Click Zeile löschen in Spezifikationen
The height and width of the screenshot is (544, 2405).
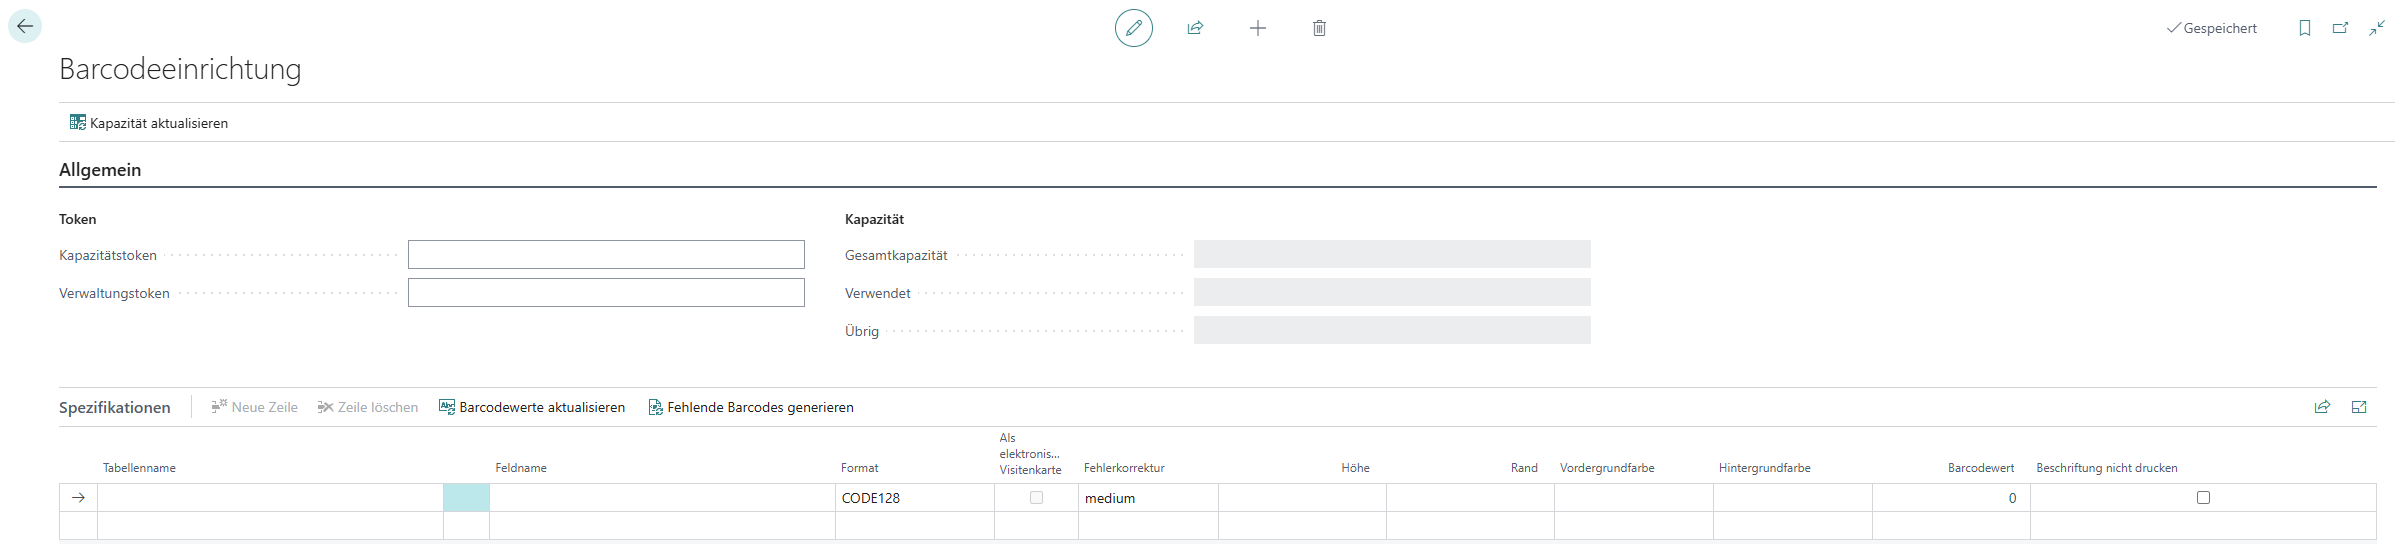click(x=368, y=407)
